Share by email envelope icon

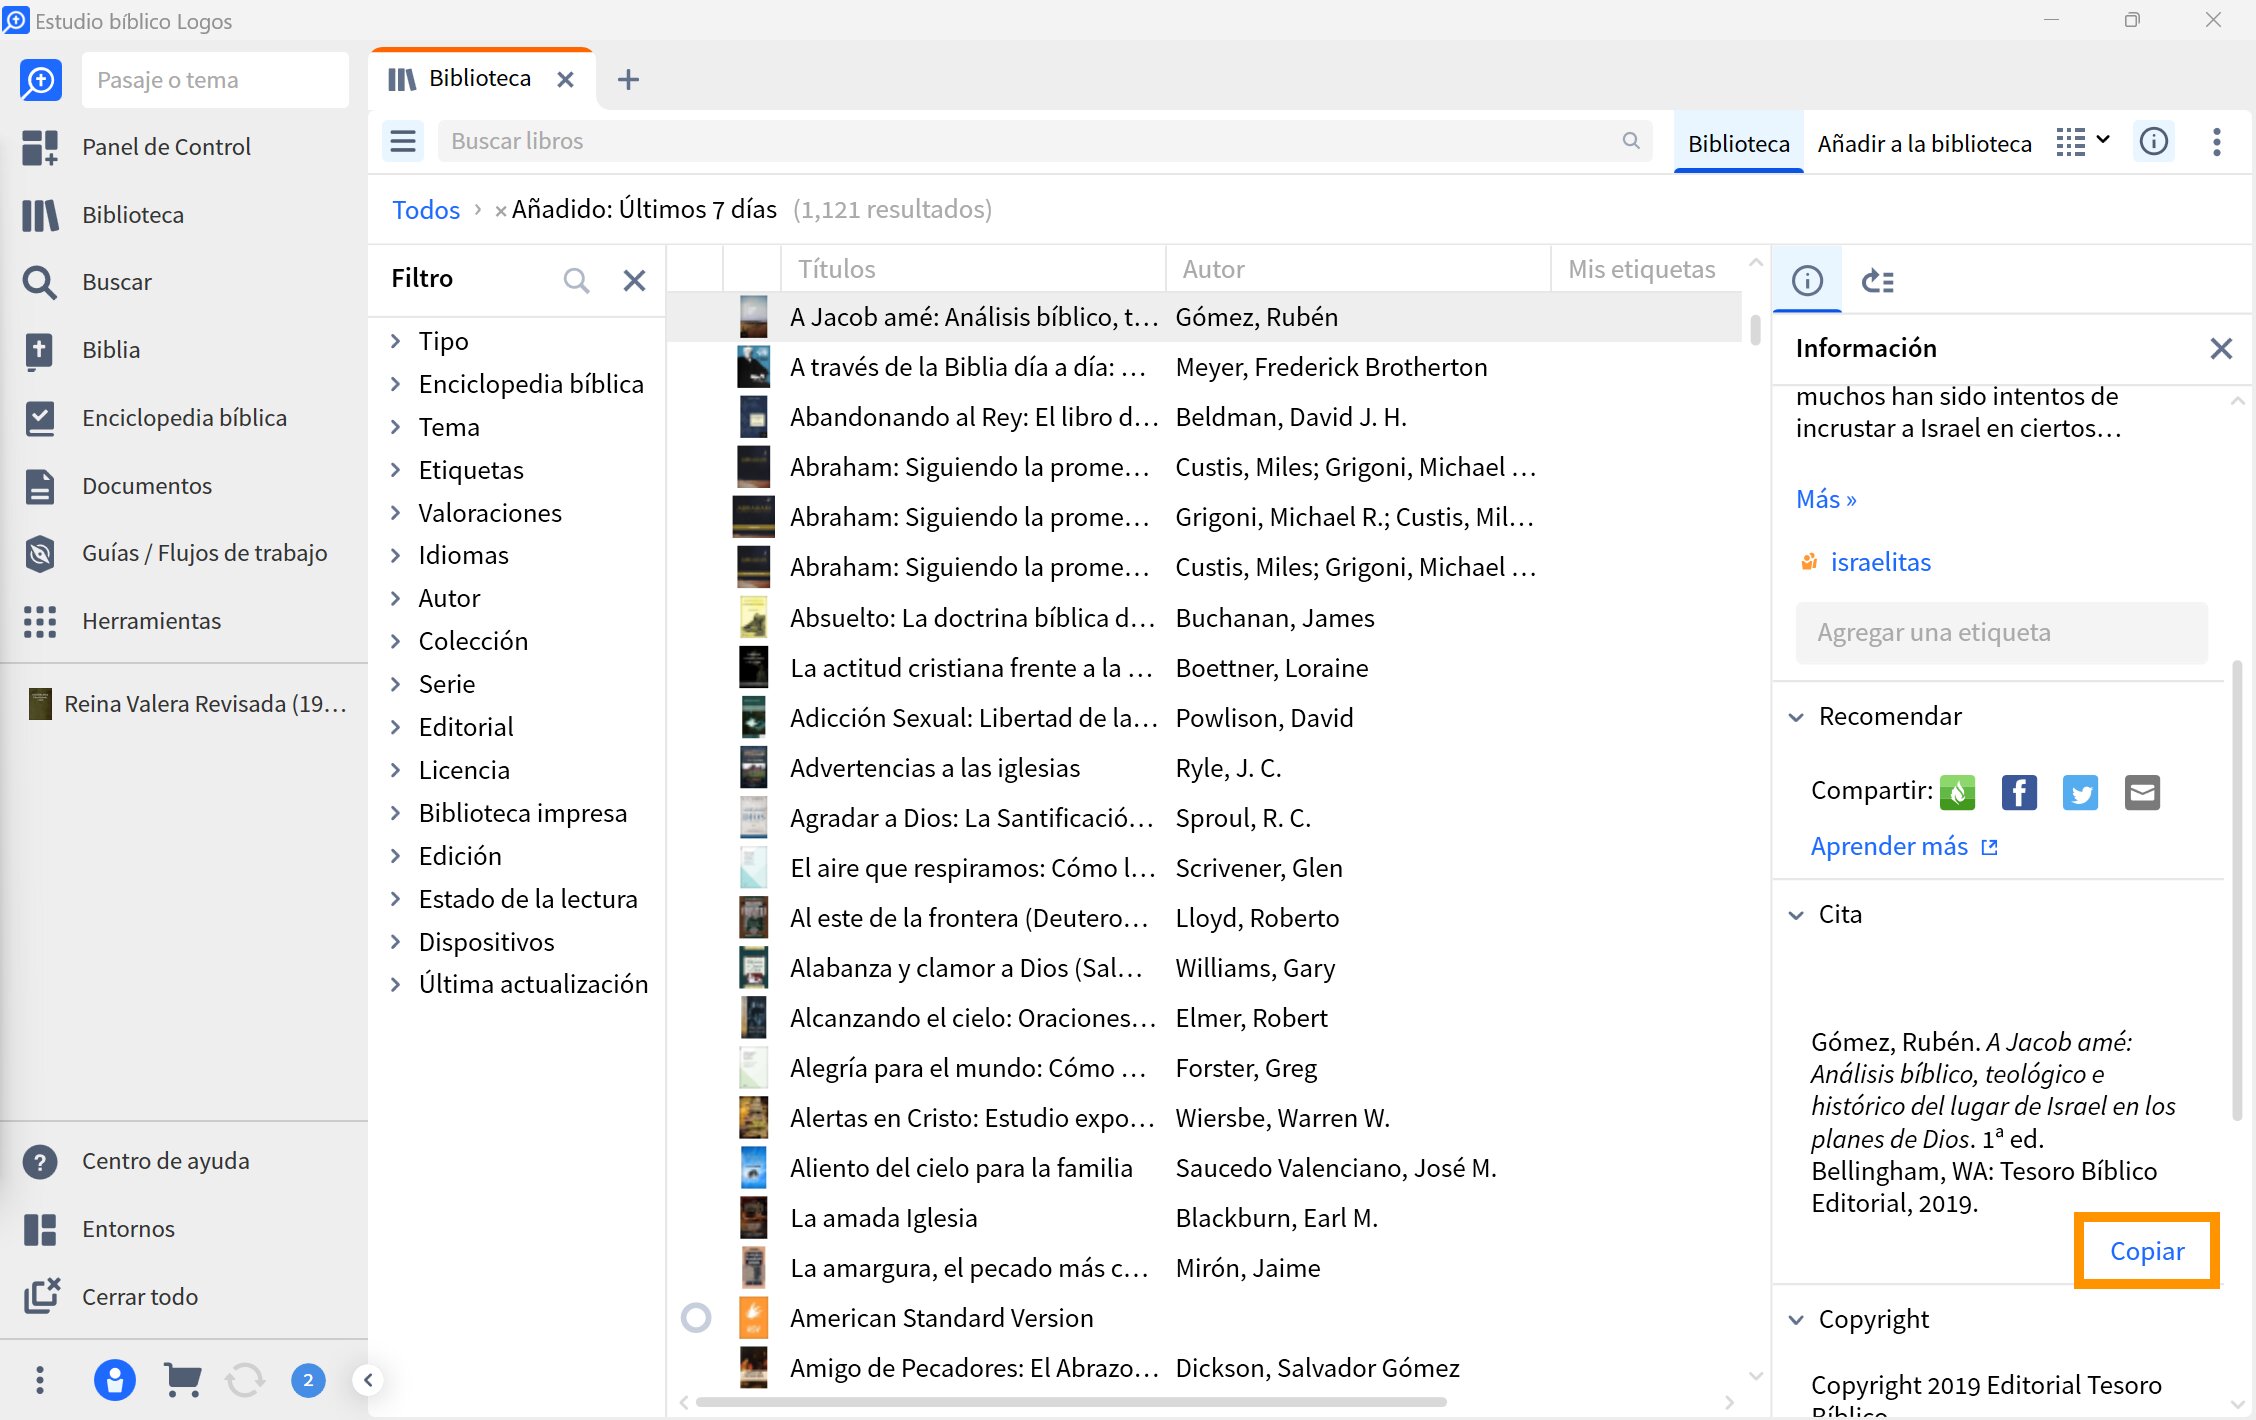pos(2142,793)
